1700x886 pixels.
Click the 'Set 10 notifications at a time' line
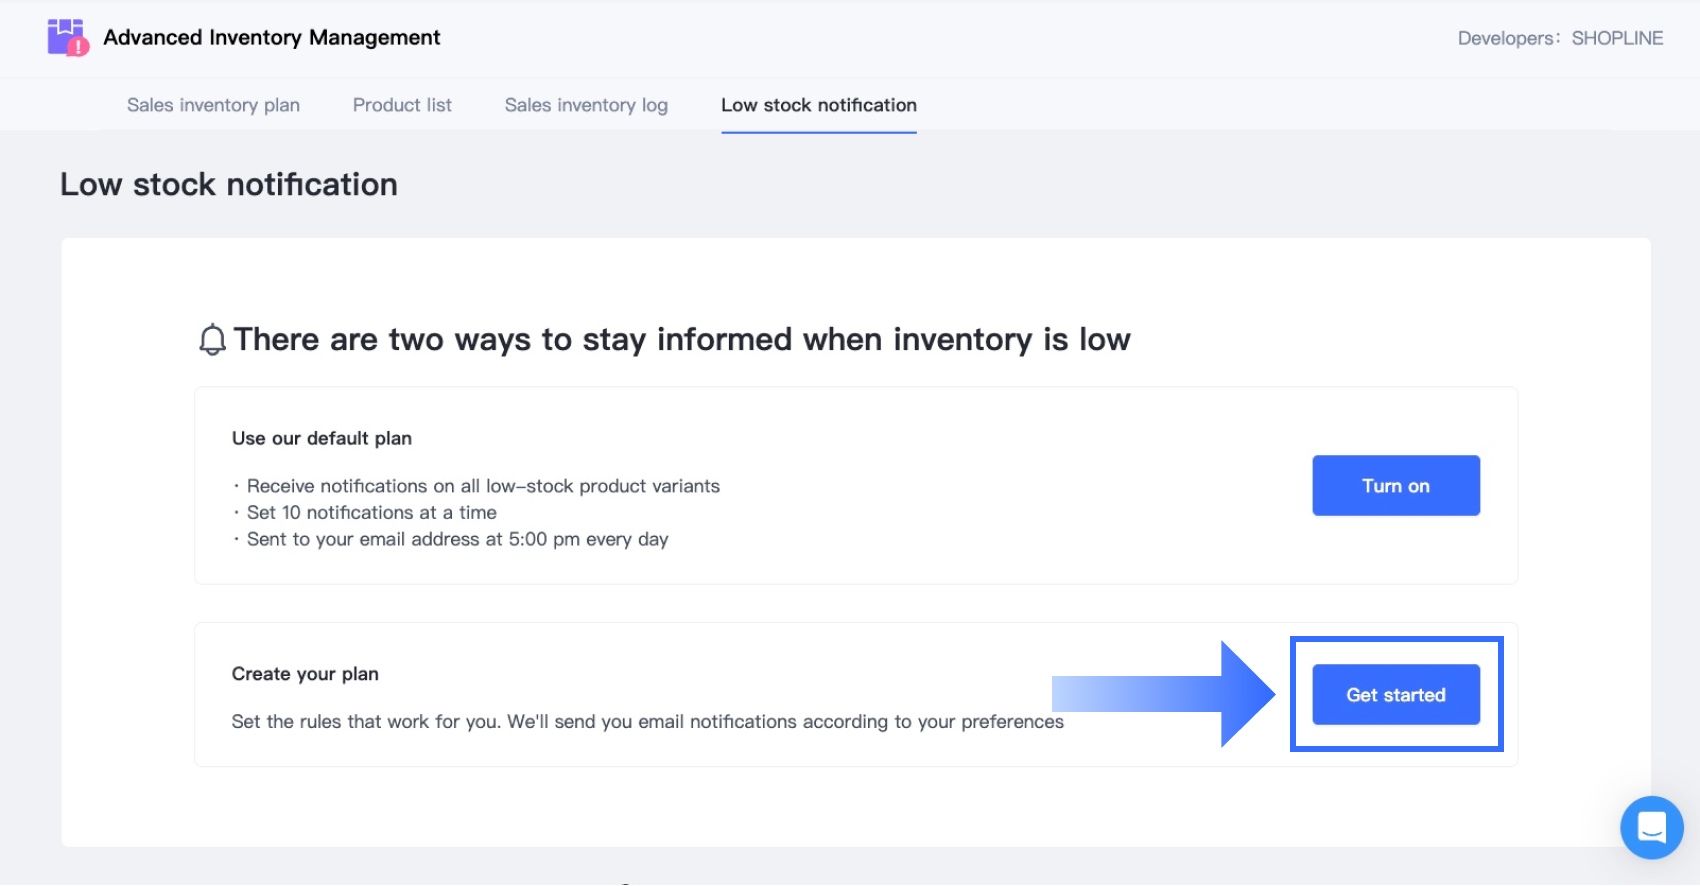pos(371,513)
